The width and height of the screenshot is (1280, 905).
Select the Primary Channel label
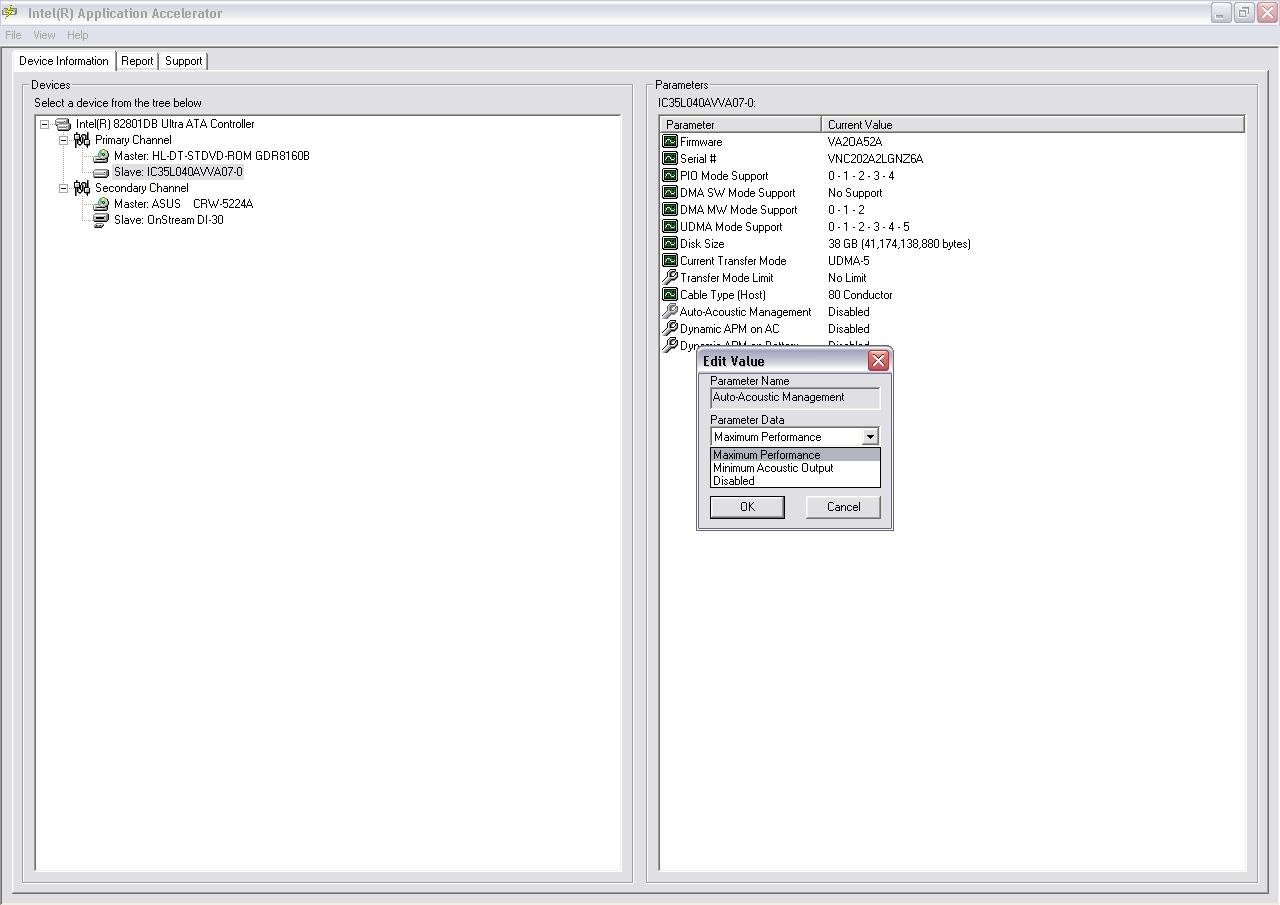[x=133, y=140]
